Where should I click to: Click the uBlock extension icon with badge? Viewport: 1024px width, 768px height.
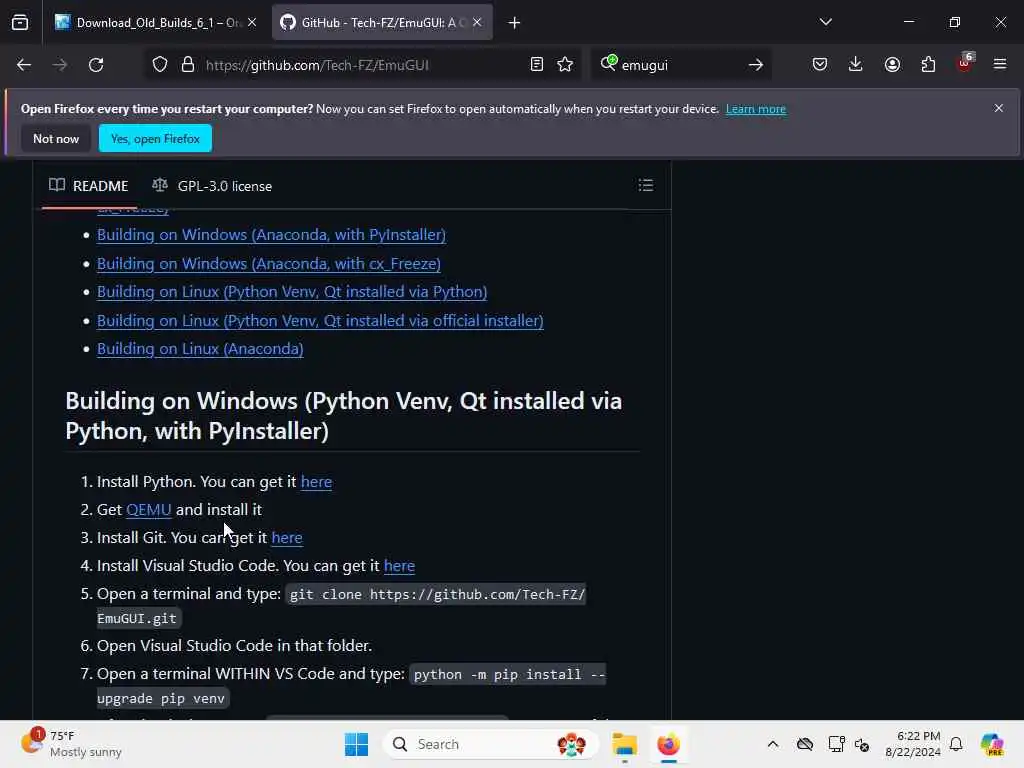click(x=965, y=63)
